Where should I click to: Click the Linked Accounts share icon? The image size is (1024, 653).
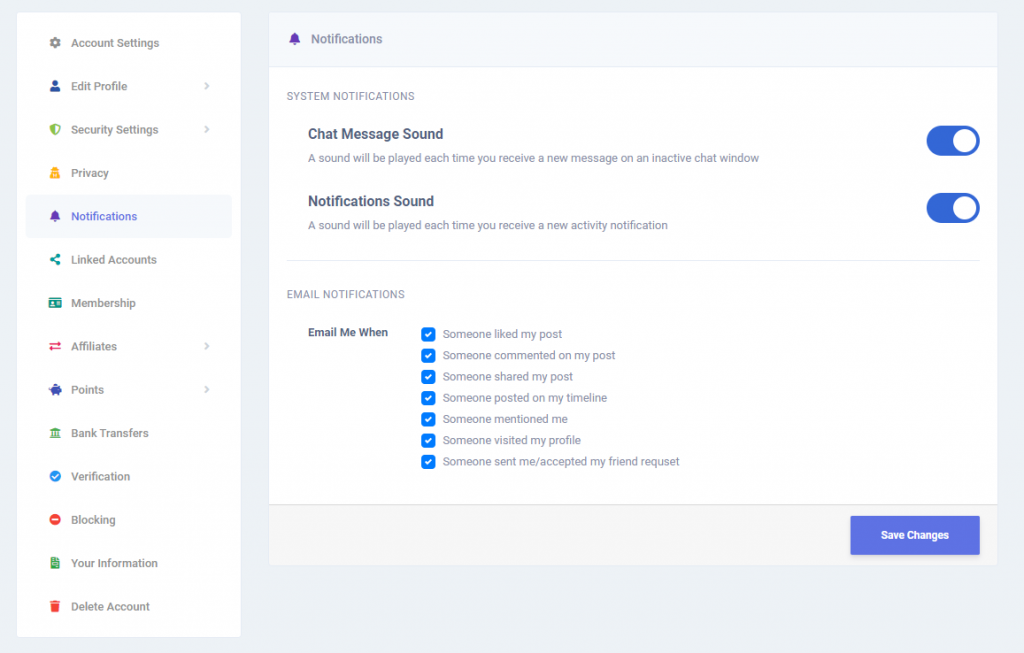(55, 259)
